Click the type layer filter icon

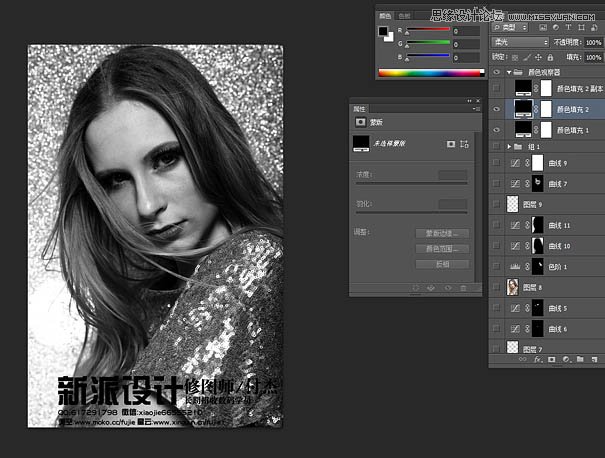pos(568,27)
